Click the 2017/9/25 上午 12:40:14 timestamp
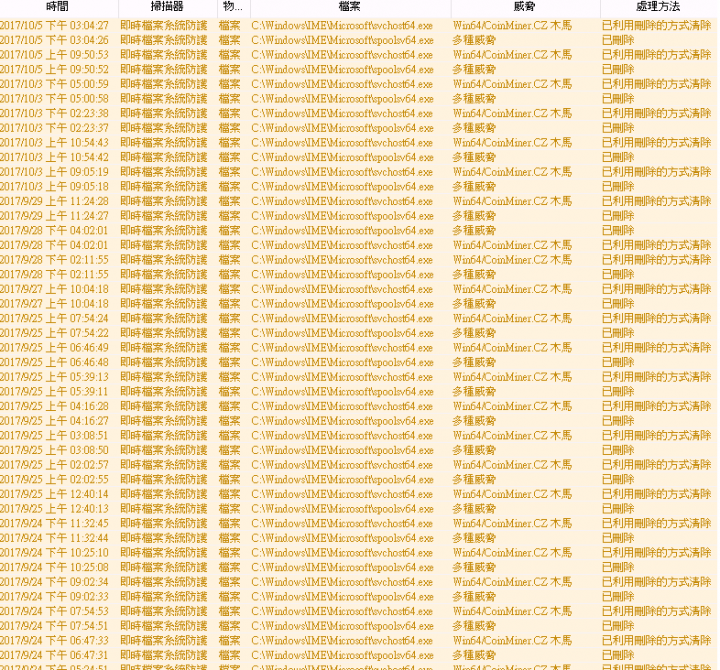The height and width of the screenshot is (670, 720). 54,495
